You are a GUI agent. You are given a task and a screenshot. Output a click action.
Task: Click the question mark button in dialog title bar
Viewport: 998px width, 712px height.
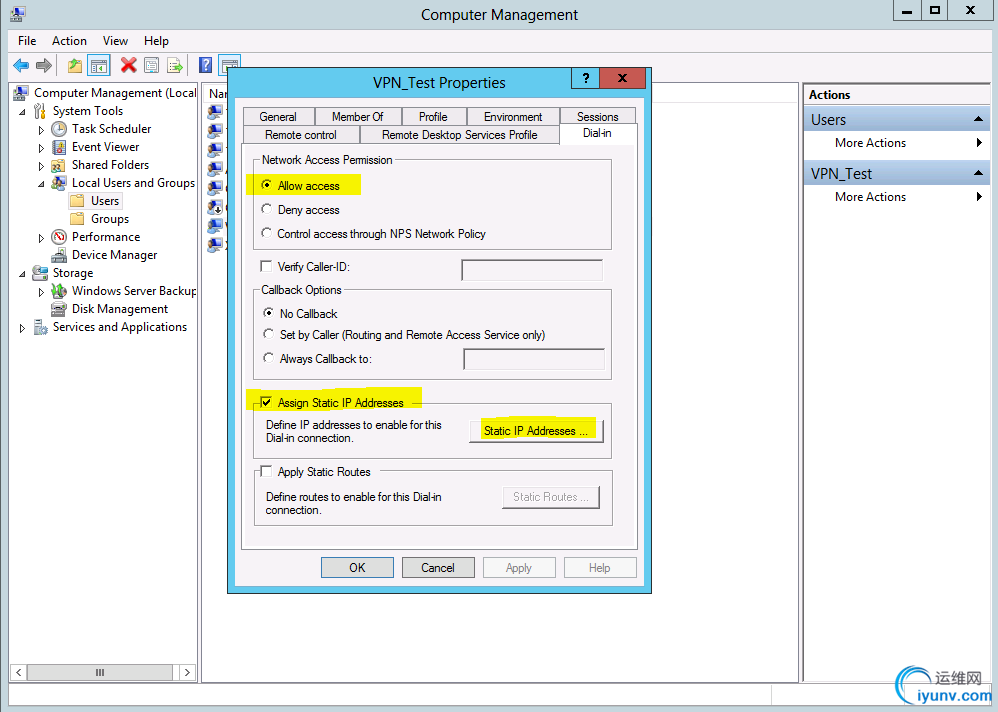(x=586, y=78)
